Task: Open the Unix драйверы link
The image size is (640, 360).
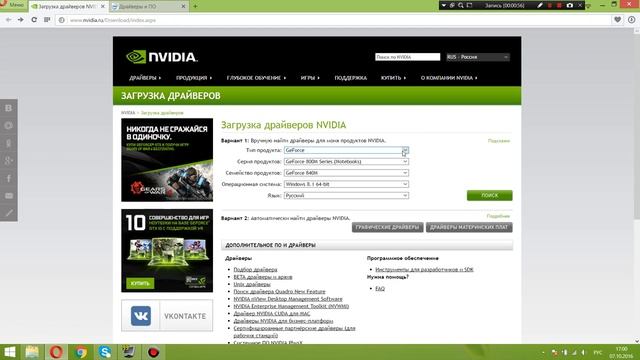Action: [x=252, y=284]
